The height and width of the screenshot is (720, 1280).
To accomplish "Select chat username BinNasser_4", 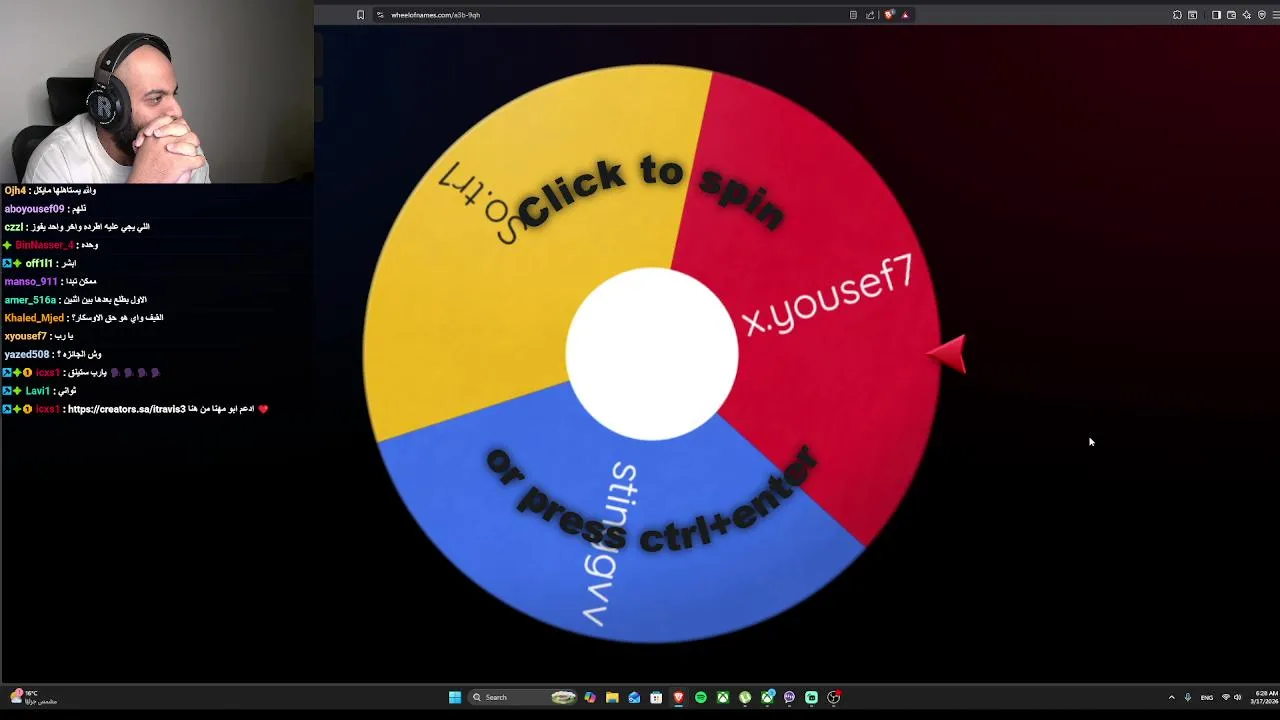I will point(44,245).
